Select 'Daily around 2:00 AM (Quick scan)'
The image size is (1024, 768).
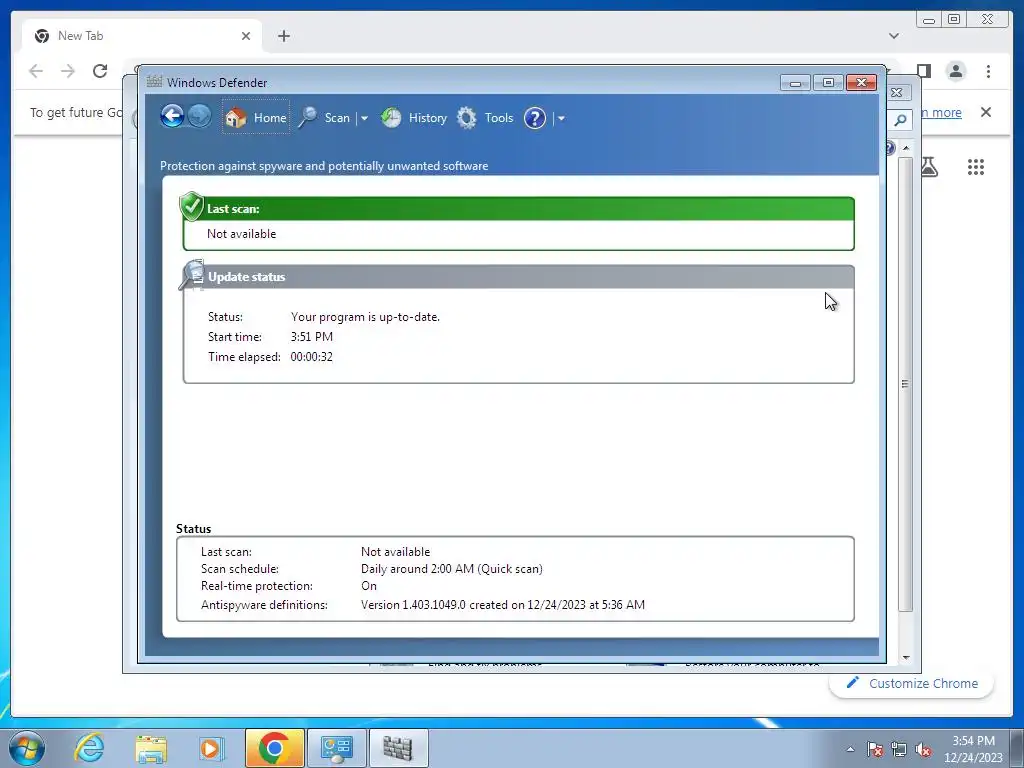pyautogui.click(x=452, y=569)
